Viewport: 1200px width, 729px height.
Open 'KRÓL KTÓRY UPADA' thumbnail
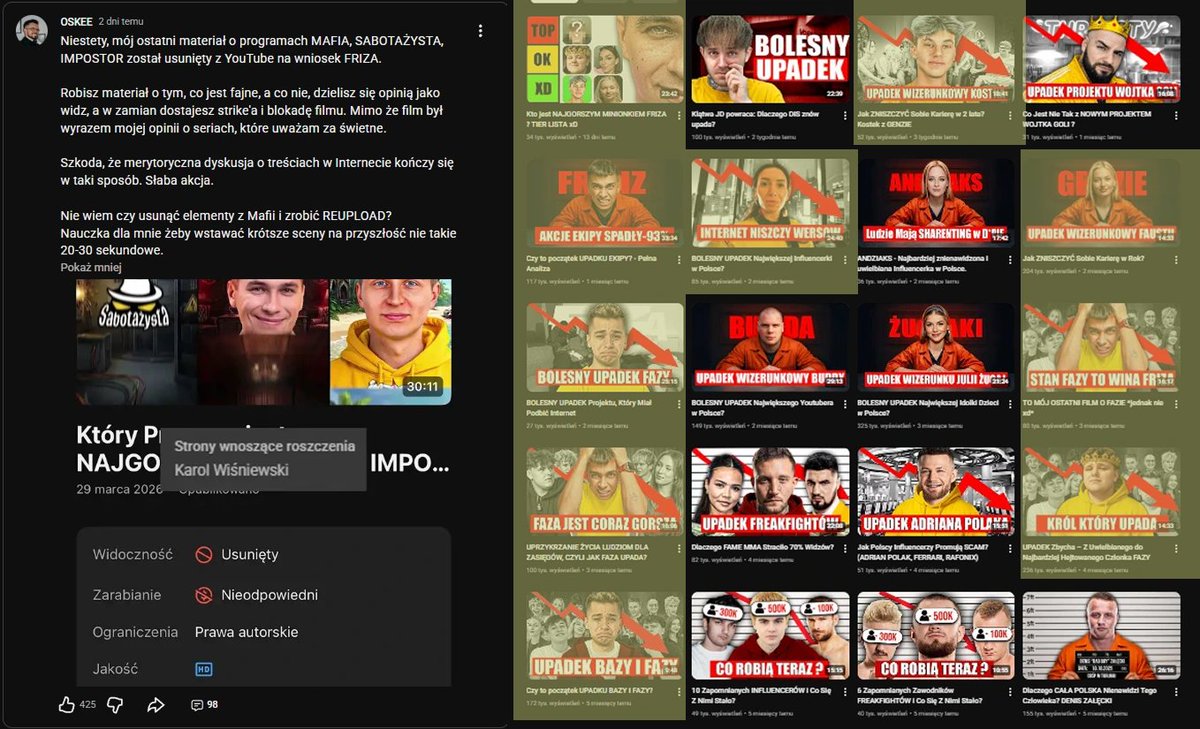(x=1102, y=491)
